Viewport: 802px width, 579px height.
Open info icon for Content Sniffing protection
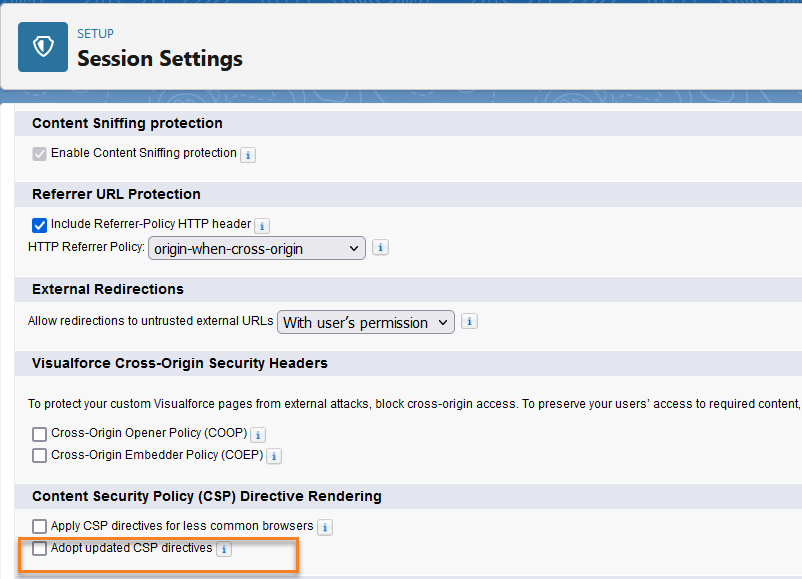coord(248,154)
